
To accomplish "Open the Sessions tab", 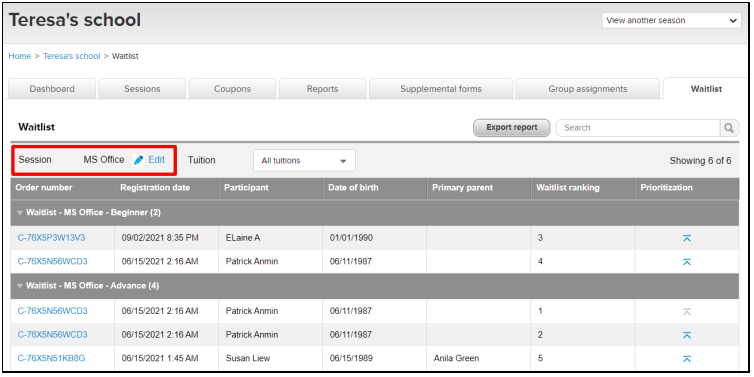I will point(142,89).
